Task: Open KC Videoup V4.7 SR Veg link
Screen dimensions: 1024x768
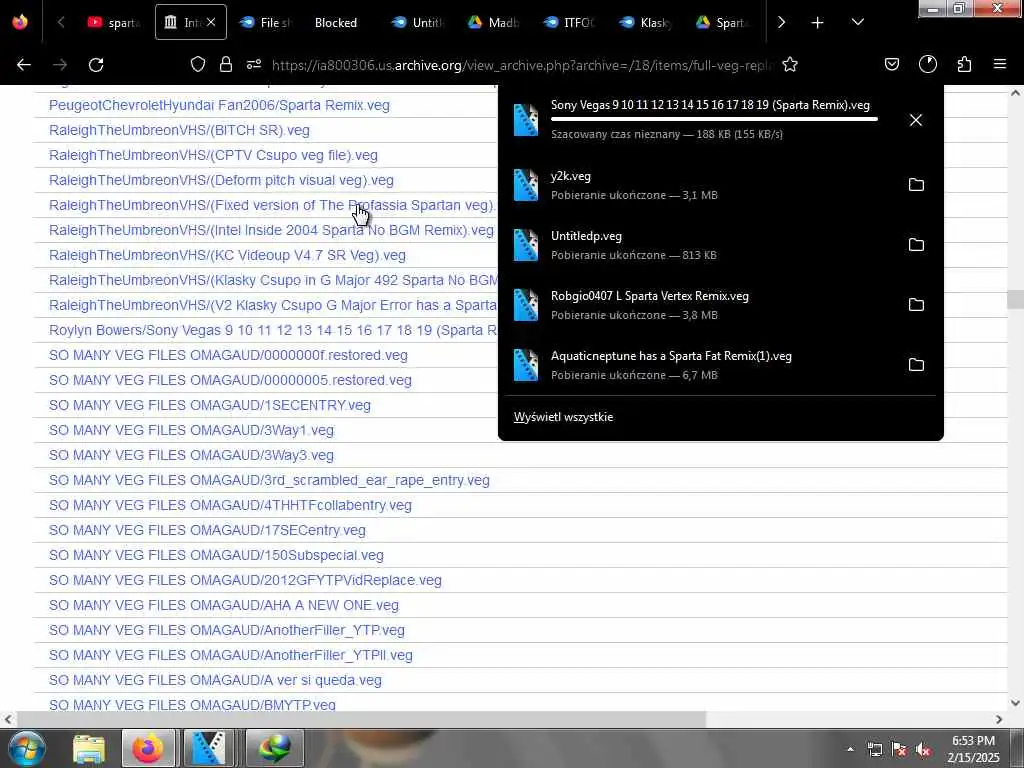Action: (227, 255)
